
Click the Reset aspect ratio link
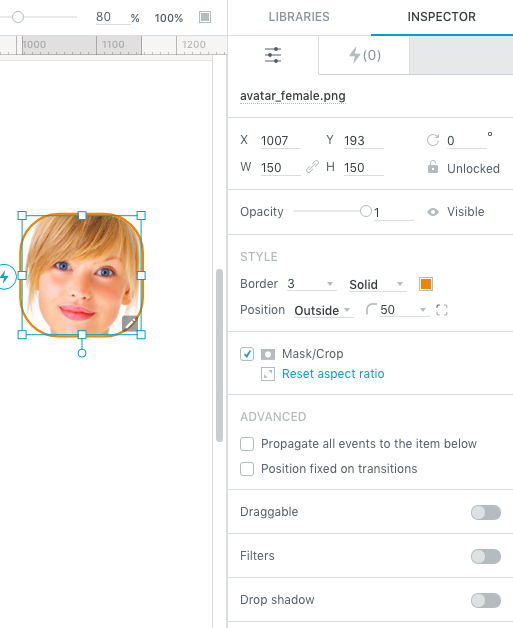point(333,374)
